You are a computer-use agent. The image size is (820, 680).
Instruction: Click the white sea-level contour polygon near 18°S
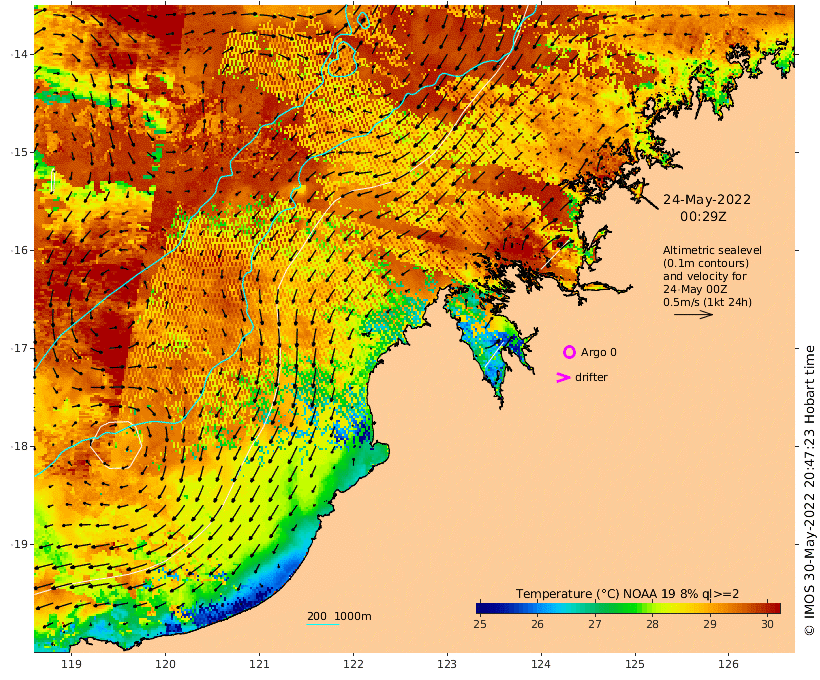116,445
